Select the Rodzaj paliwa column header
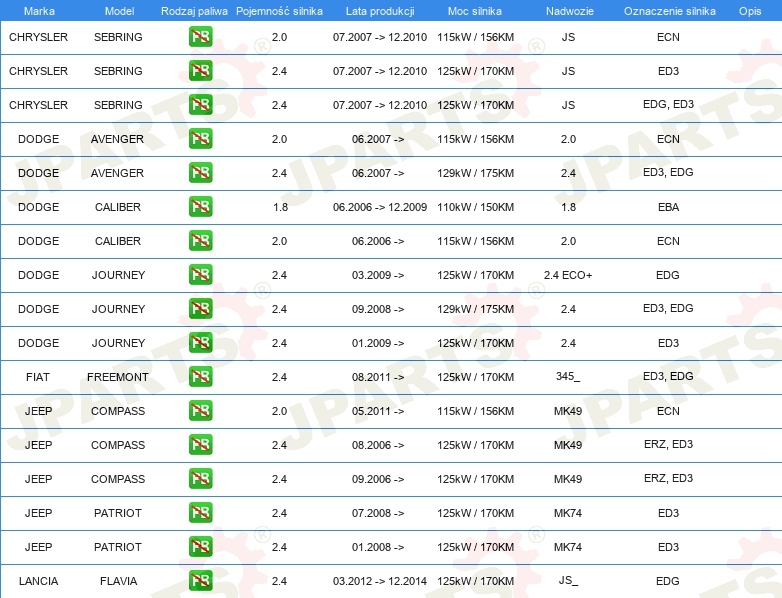Image resolution: width=782 pixels, height=598 pixels. [194, 10]
